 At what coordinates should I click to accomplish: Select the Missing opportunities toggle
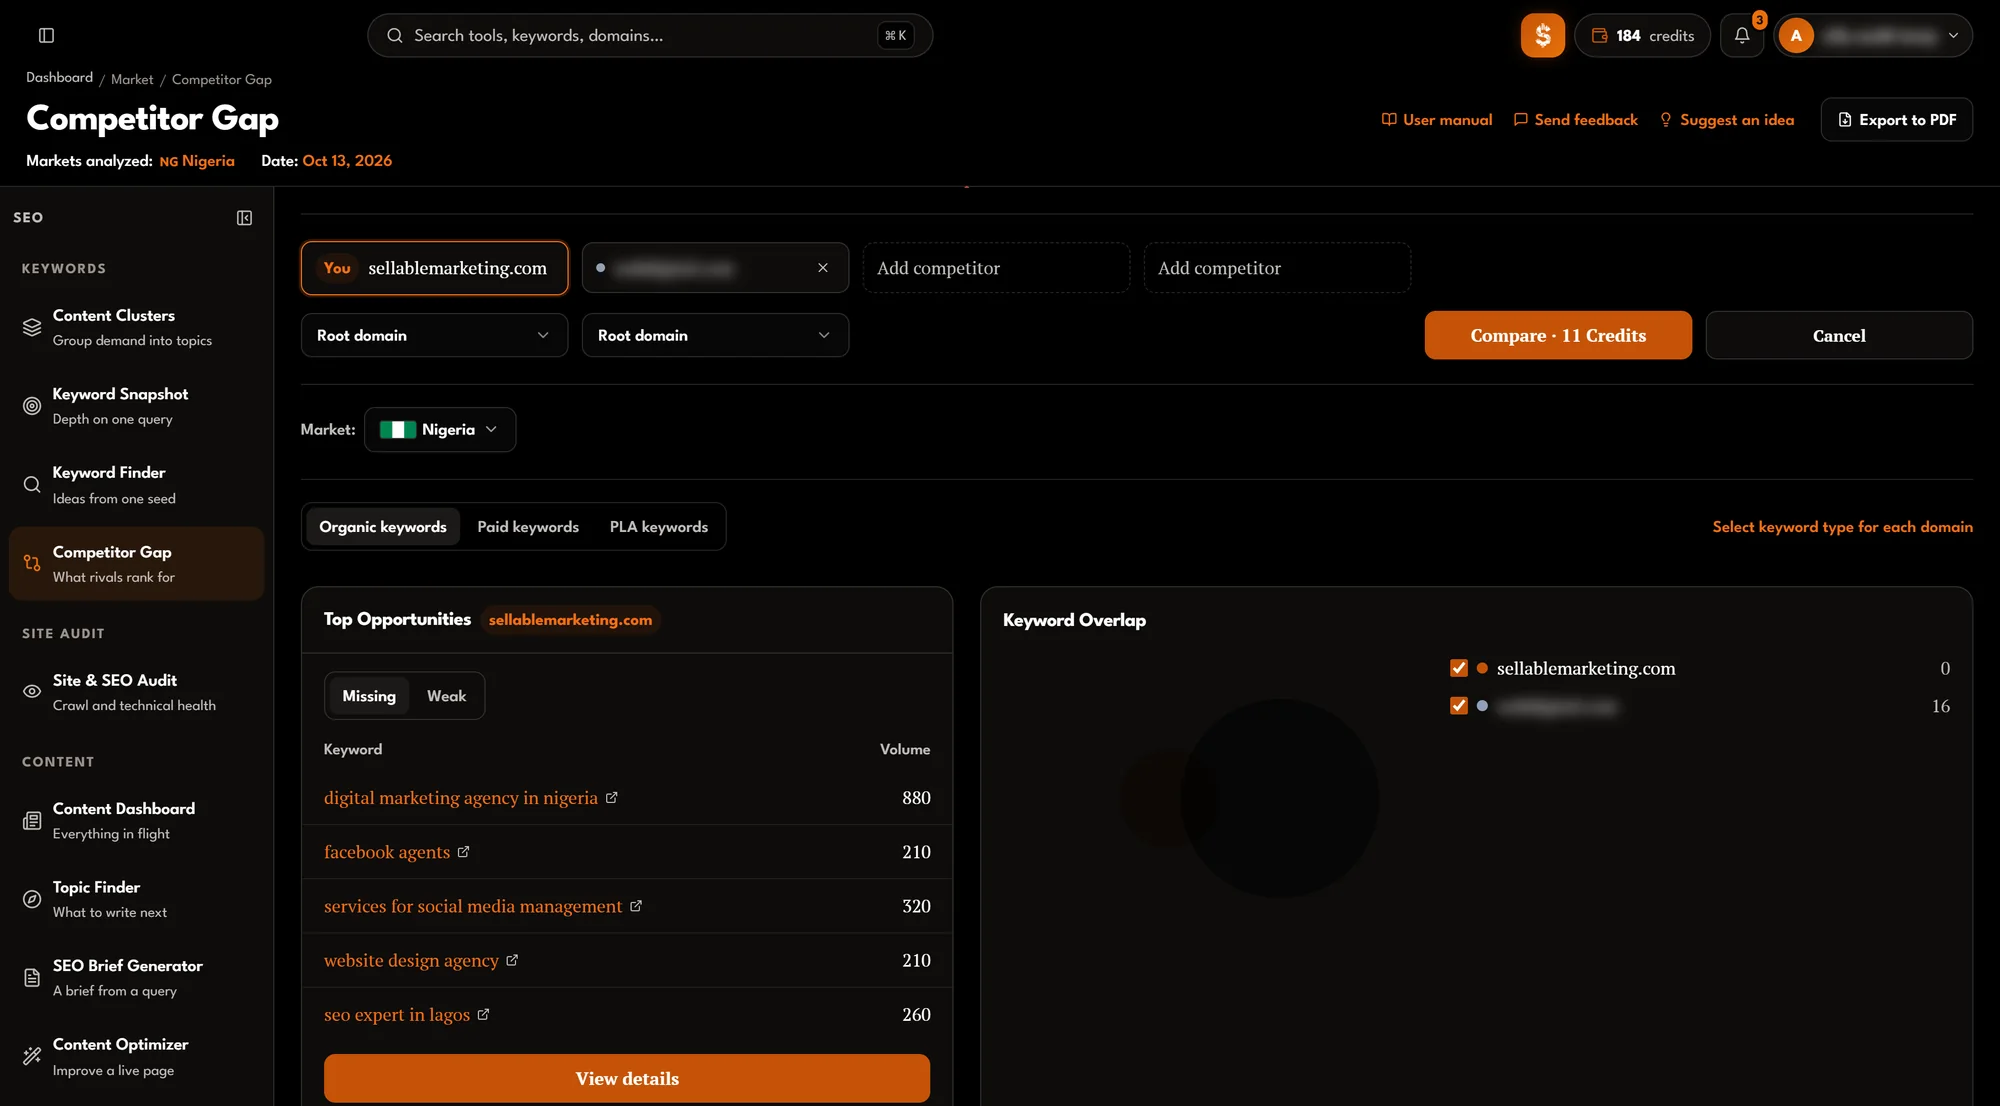(369, 696)
